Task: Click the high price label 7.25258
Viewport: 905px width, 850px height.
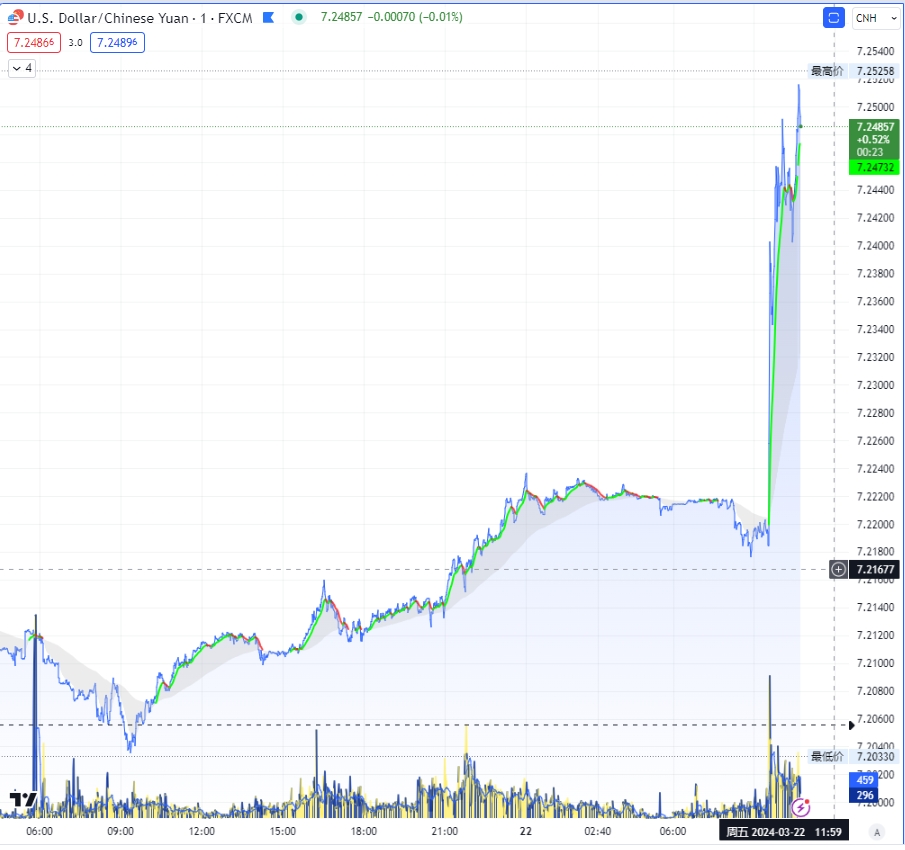Action: pos(875,71)
